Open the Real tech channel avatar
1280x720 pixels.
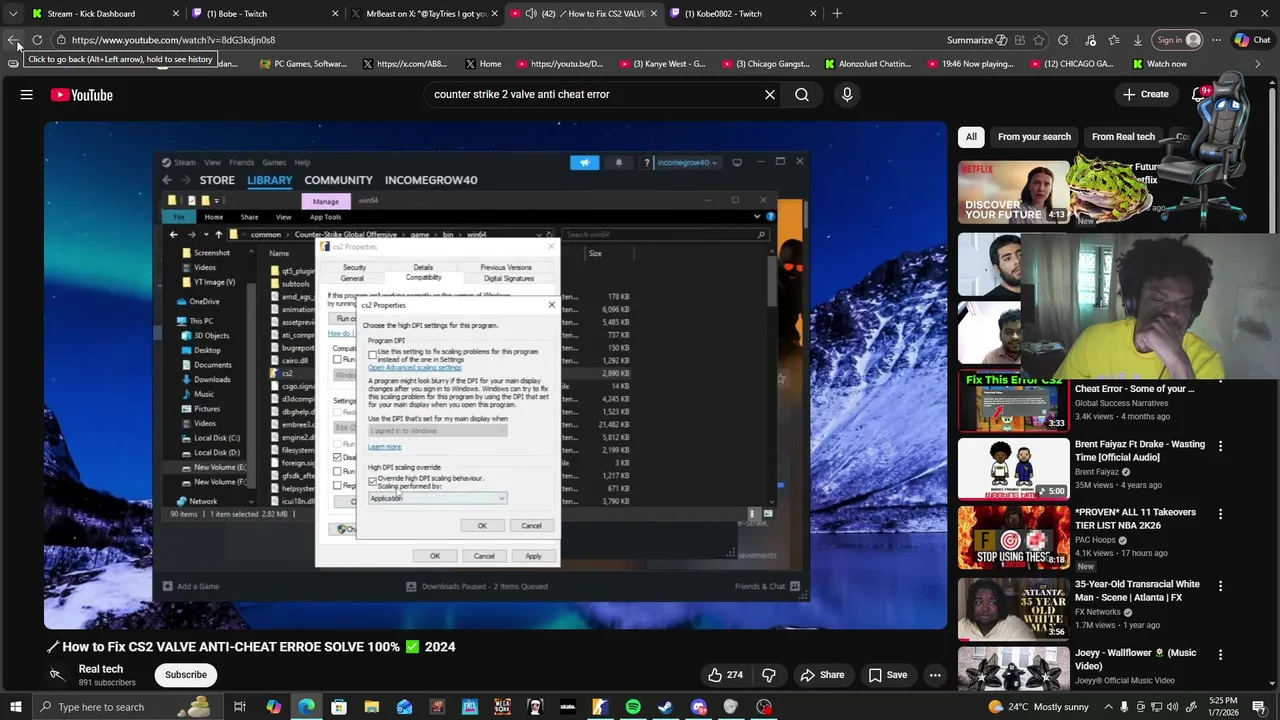(57, 675)
